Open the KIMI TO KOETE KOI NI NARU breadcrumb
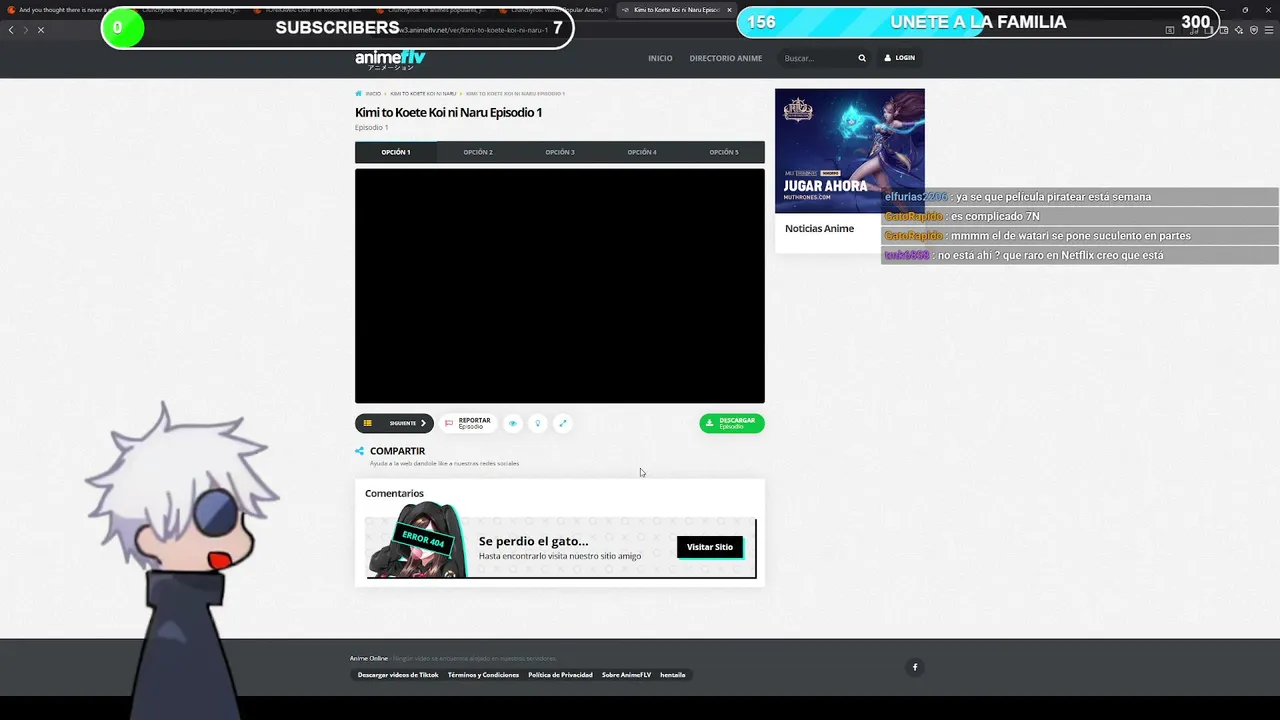Screen dimensions: 1280x720 (x=423, y=93)
